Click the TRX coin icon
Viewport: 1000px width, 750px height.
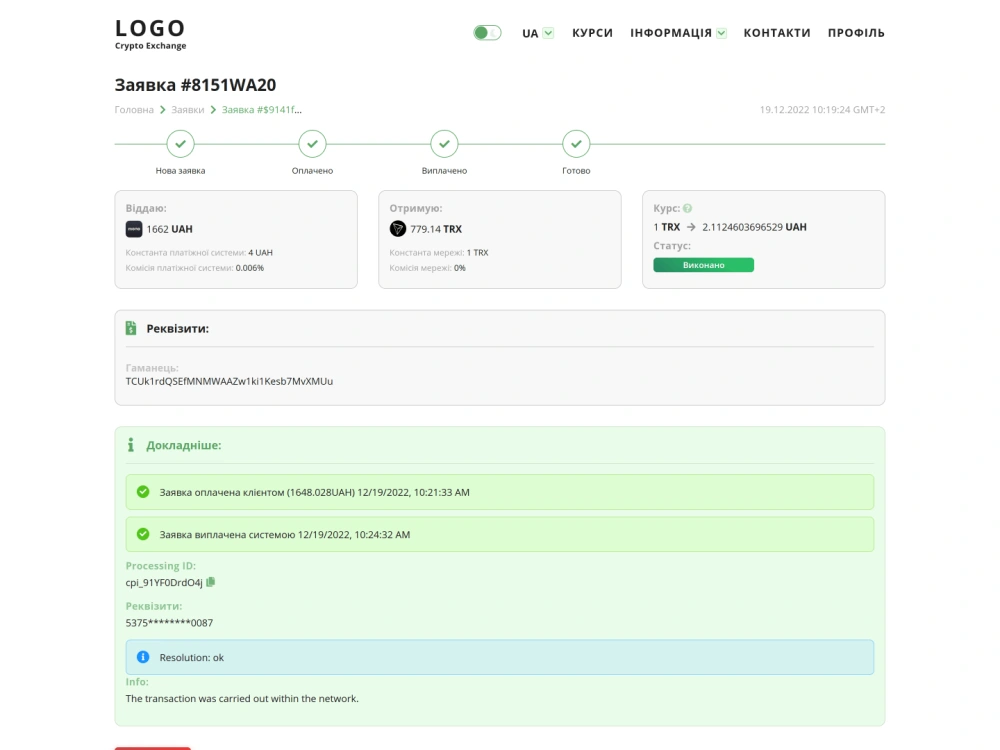pos(398,228)
